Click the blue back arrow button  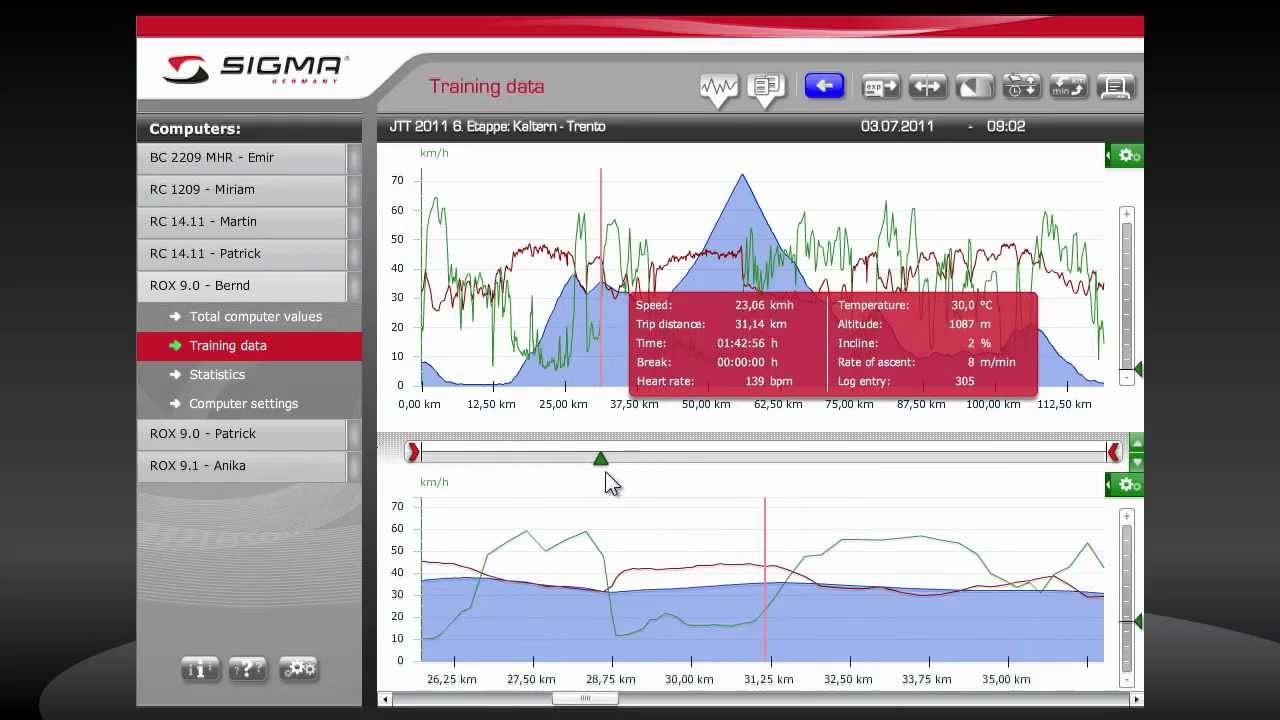click(824, 86)
